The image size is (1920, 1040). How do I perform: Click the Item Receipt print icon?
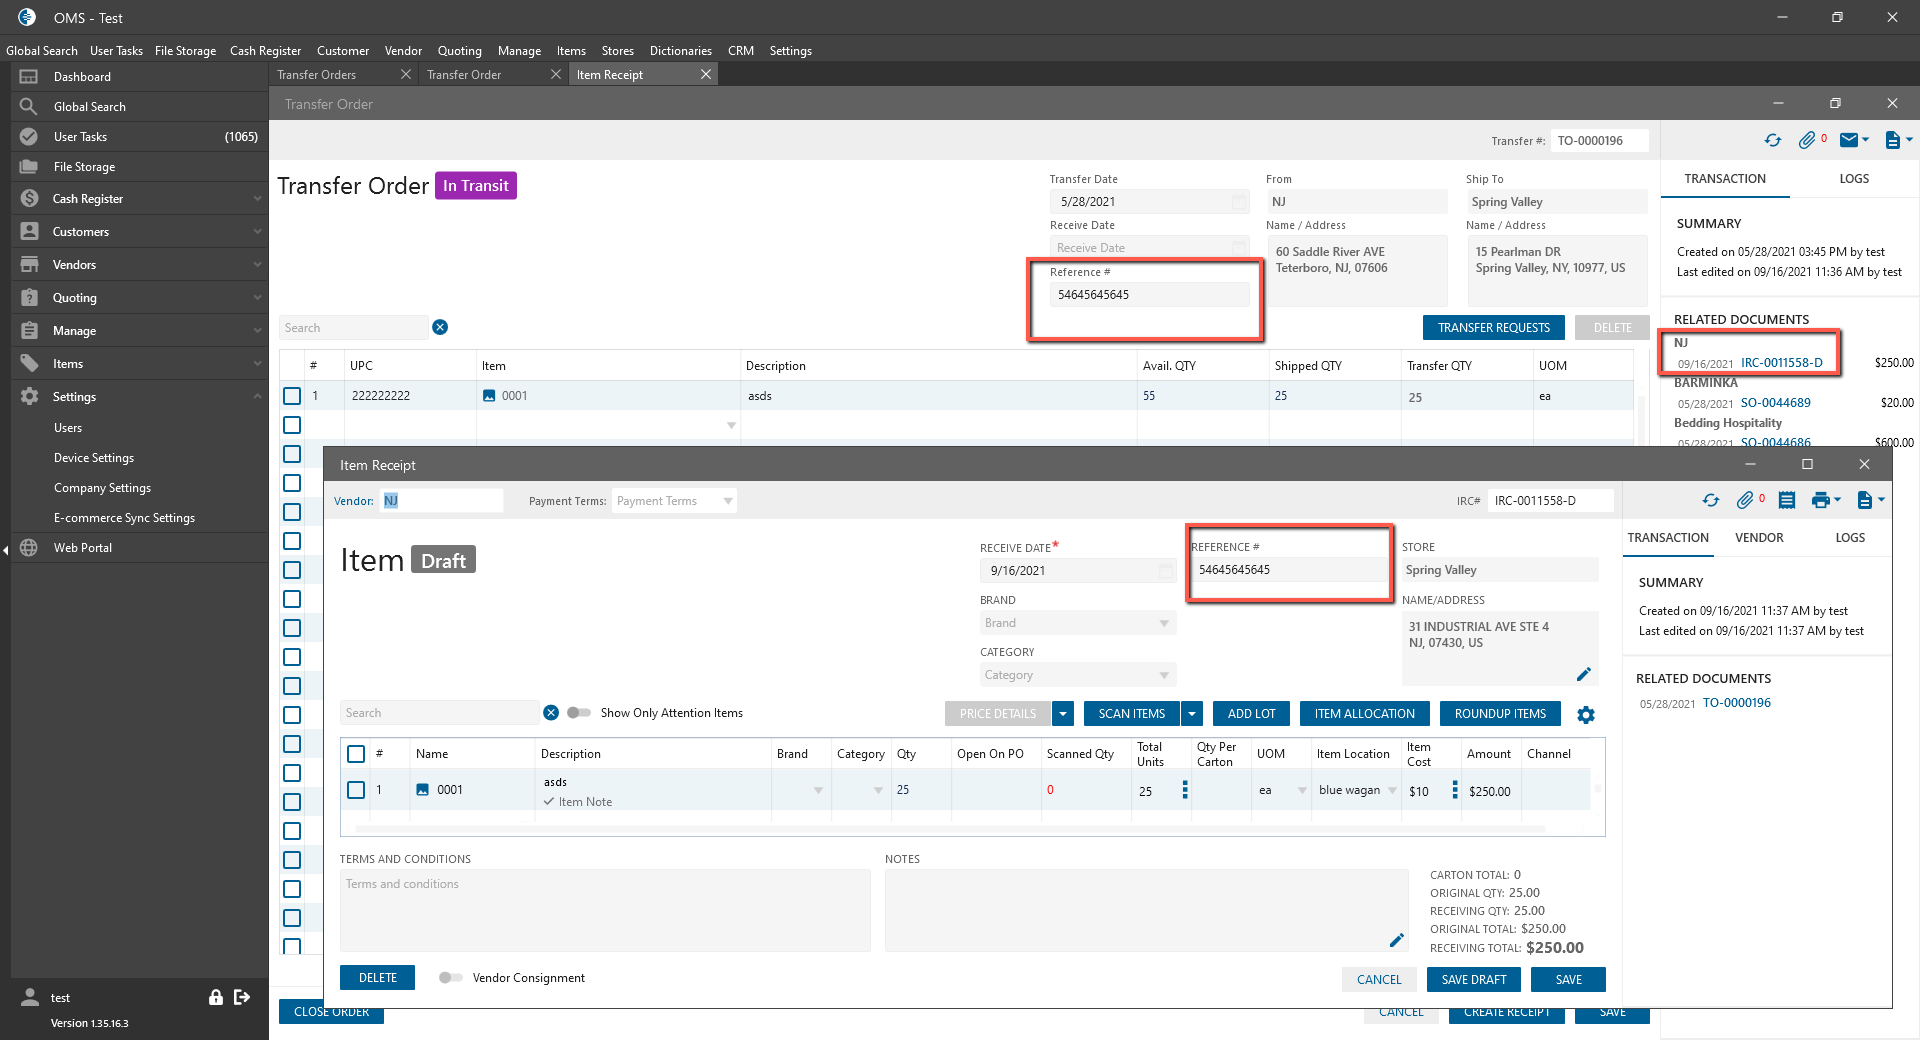(x=1821, y=500)
